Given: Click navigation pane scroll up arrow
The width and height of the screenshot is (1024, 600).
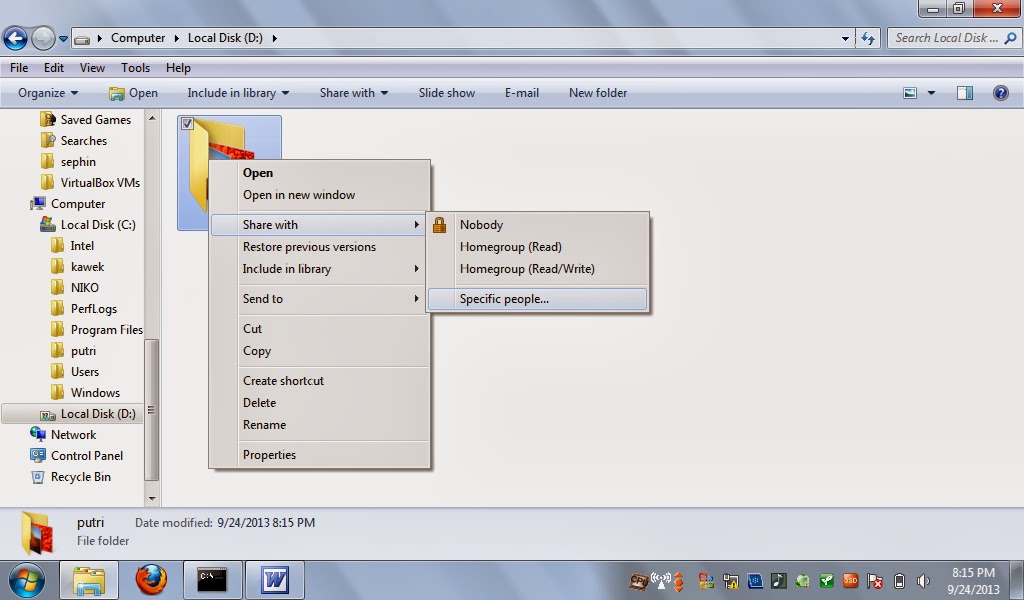Looking at the screenshot, I should (152, 118).
